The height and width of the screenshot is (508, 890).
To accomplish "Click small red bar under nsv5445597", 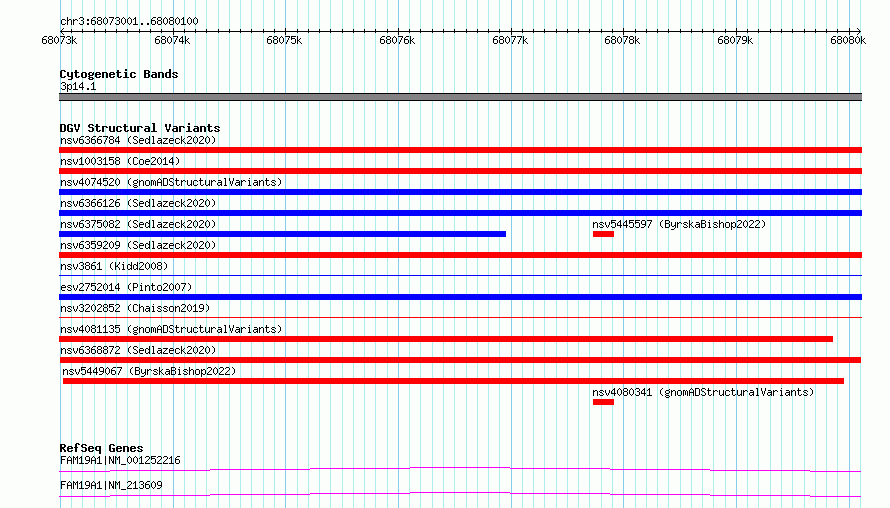I will [603, 234].
